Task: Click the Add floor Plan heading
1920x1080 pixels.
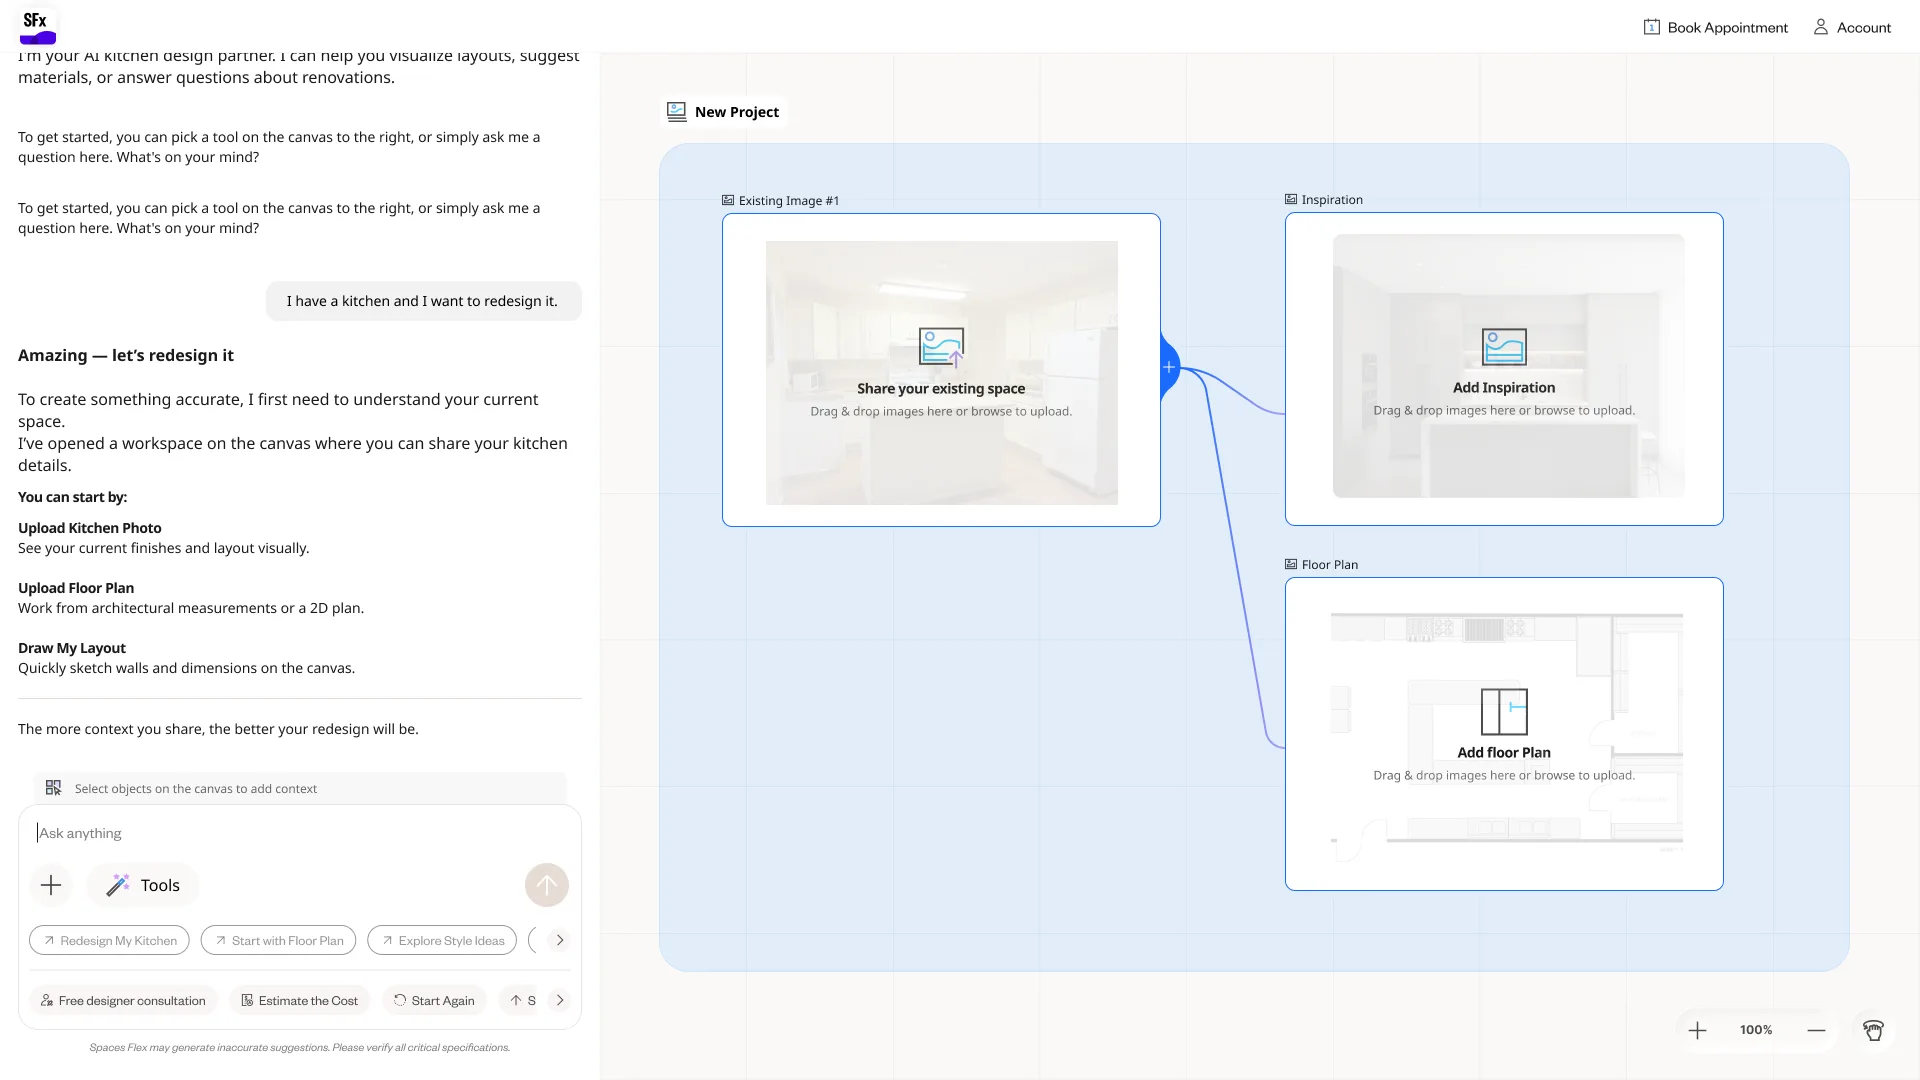Action: (x=1504, y=753)
